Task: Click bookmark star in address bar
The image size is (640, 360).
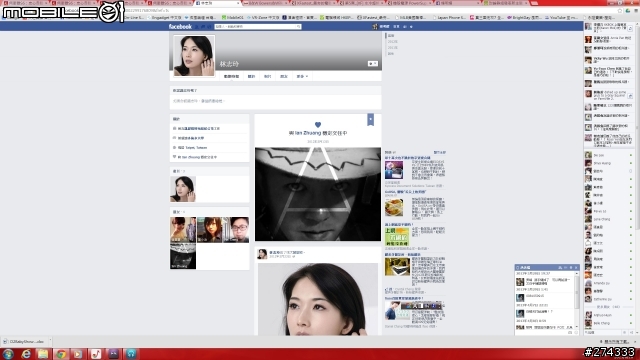Action: [620, 11]
